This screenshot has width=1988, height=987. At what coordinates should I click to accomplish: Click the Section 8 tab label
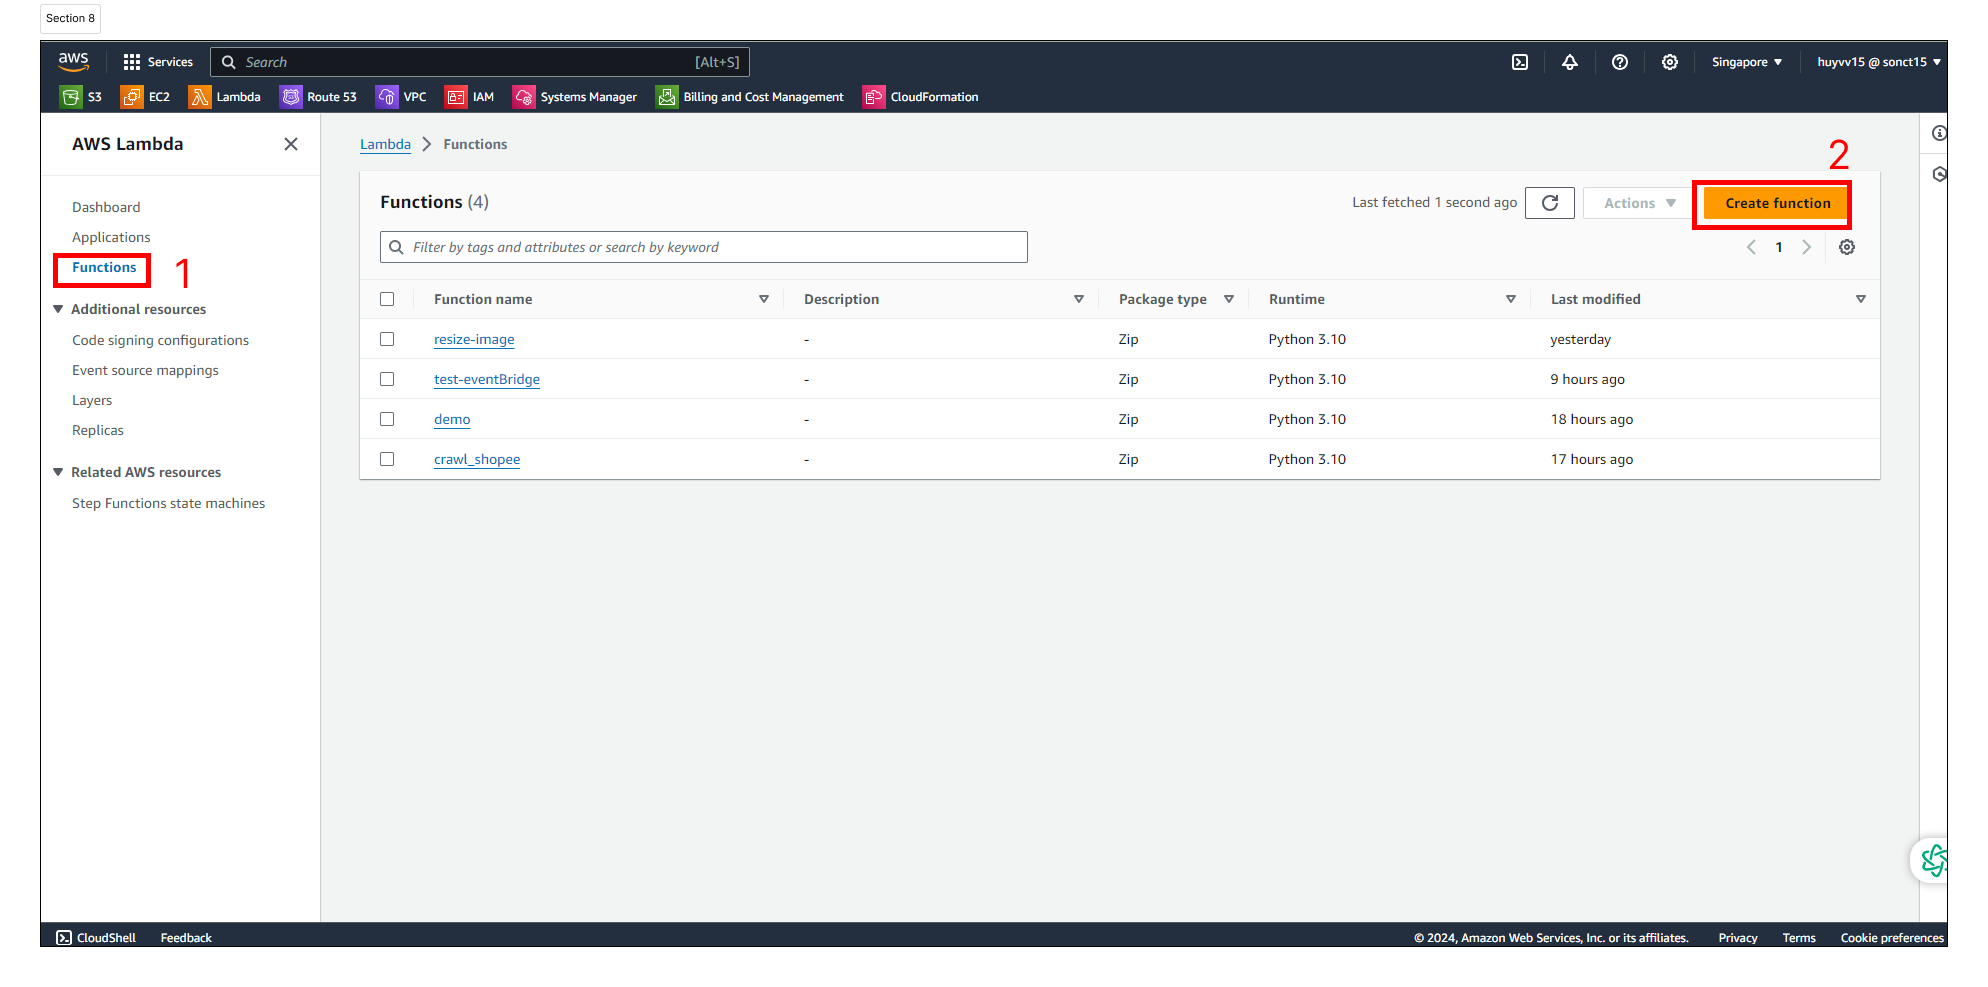70,18
